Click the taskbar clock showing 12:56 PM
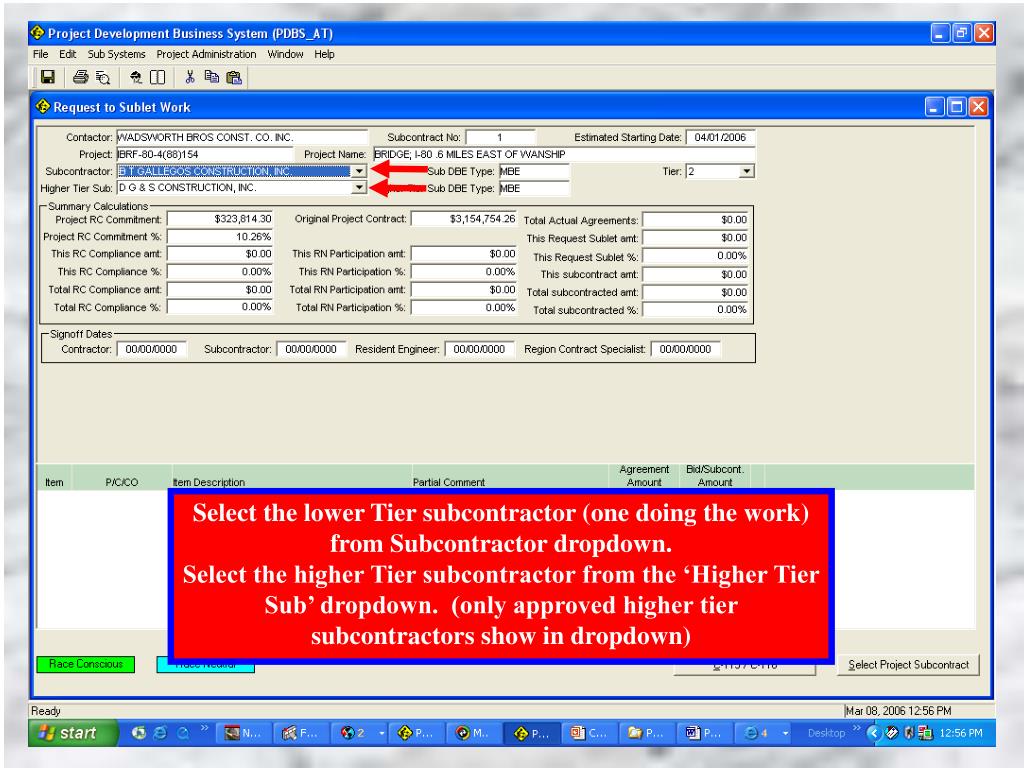 click(961, 733)
